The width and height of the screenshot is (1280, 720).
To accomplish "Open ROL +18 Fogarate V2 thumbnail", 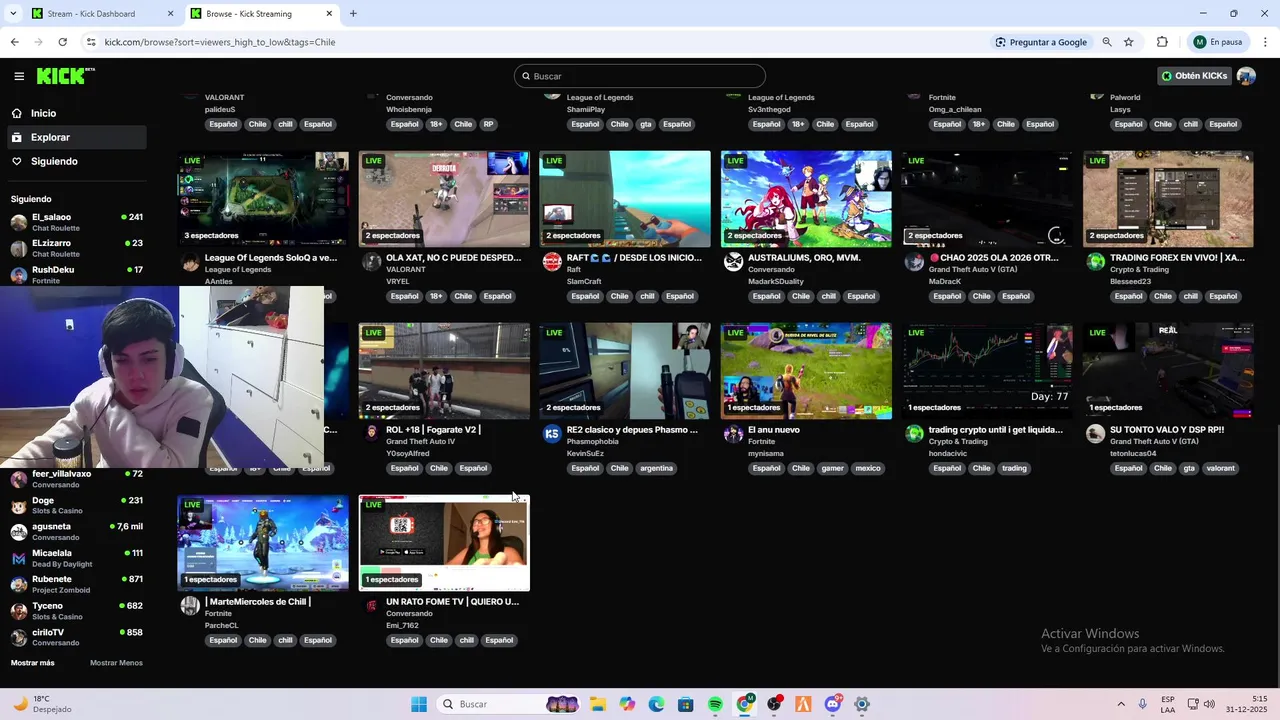I will point(444,371).
